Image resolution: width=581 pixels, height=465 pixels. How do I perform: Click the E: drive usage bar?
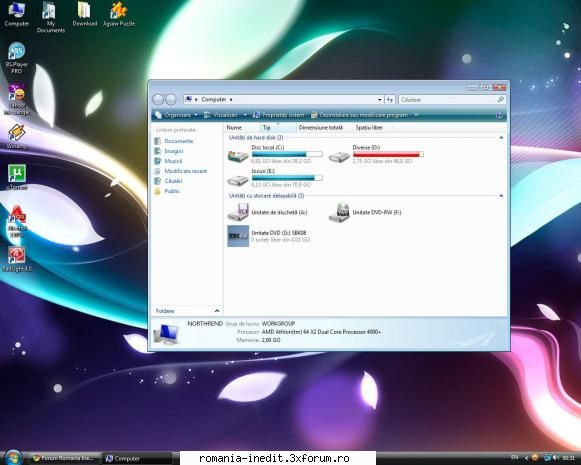pyautogui.click(x=287, y=178)
